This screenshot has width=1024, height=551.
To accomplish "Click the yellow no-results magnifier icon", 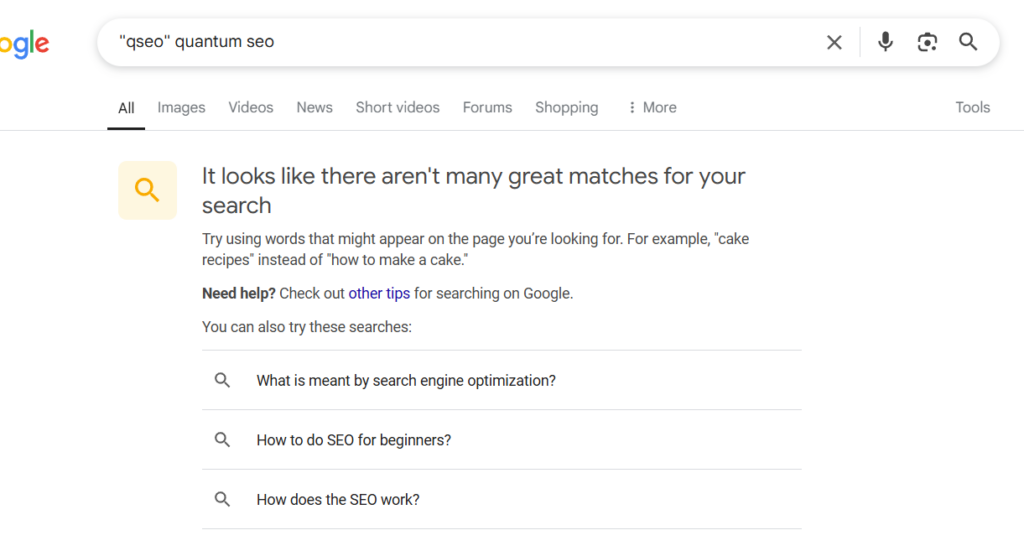I will (148, 190).
